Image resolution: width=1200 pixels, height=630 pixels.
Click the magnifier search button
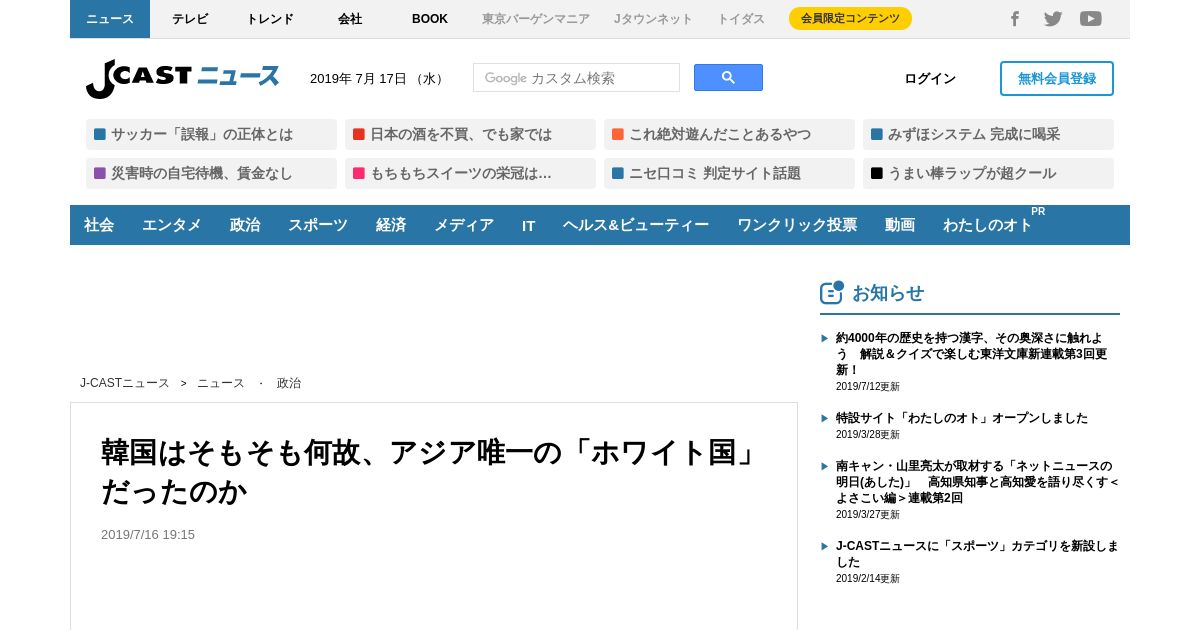(x=728, y=78)
